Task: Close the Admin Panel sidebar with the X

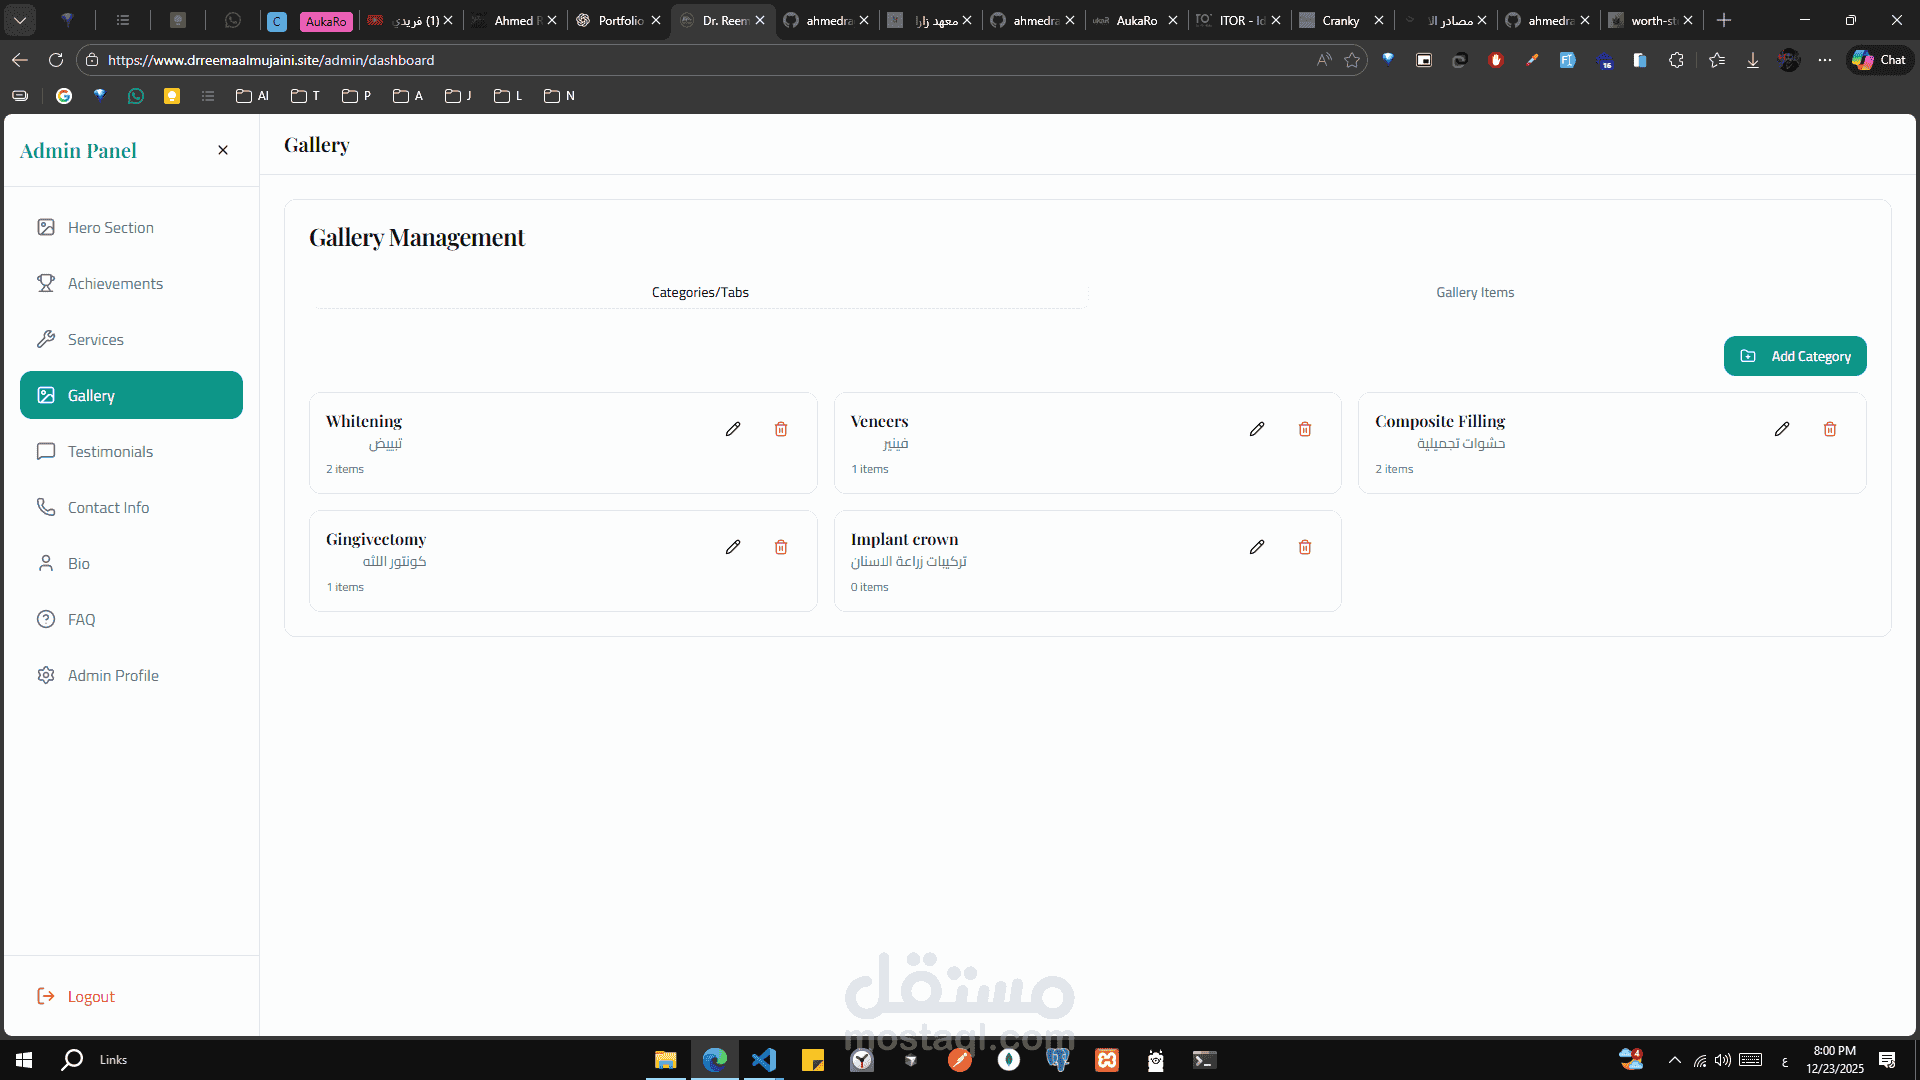Action: [223, 150]
